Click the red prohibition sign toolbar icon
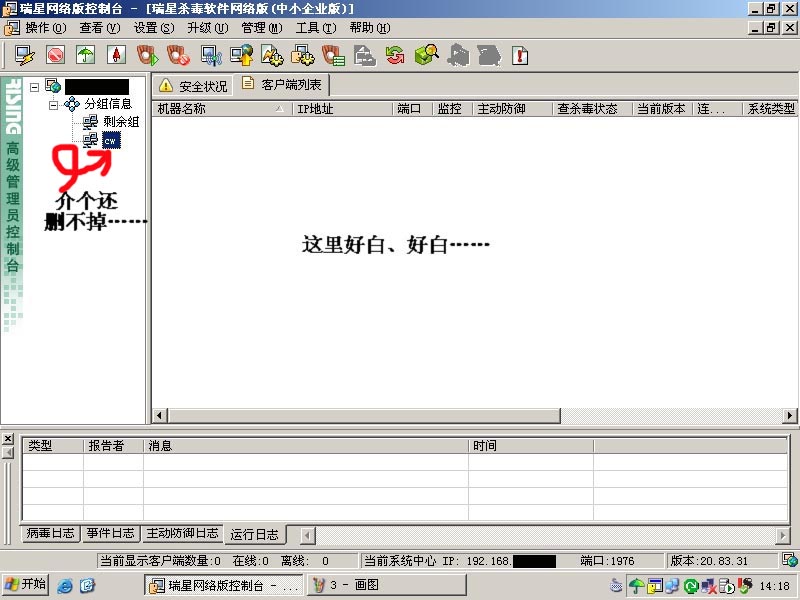The width and height of the screenshot is (800, 600). [x=56, y=55]
